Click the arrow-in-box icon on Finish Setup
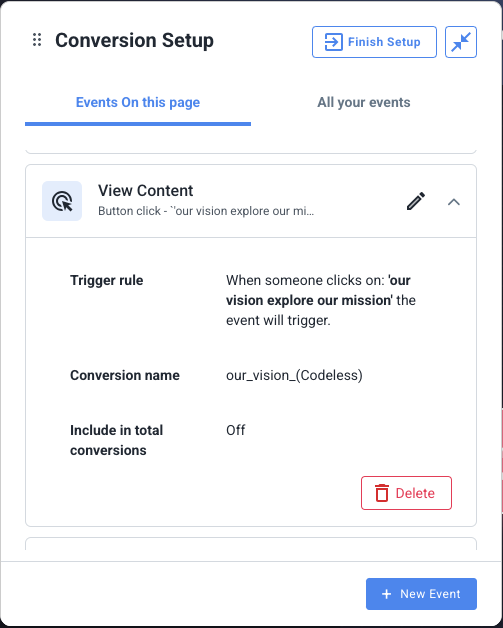This screenshot has height=628, width=503. [333, 42]
